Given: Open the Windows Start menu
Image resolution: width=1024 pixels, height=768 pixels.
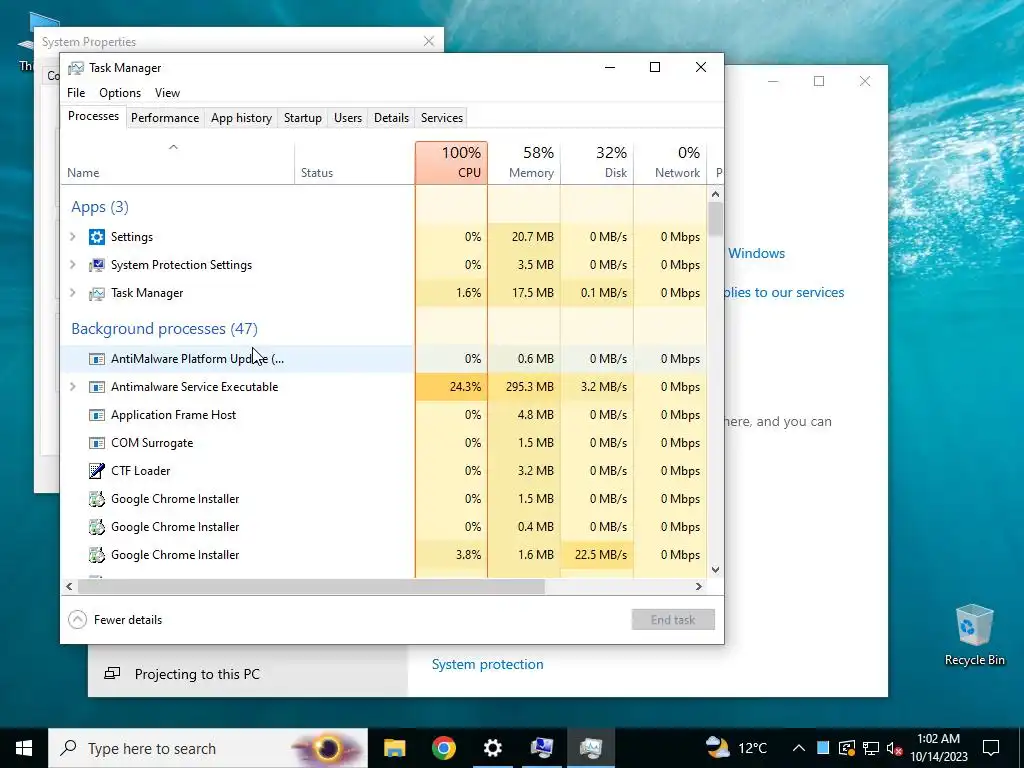Looking at the screenshot, I should pos(24,748).
